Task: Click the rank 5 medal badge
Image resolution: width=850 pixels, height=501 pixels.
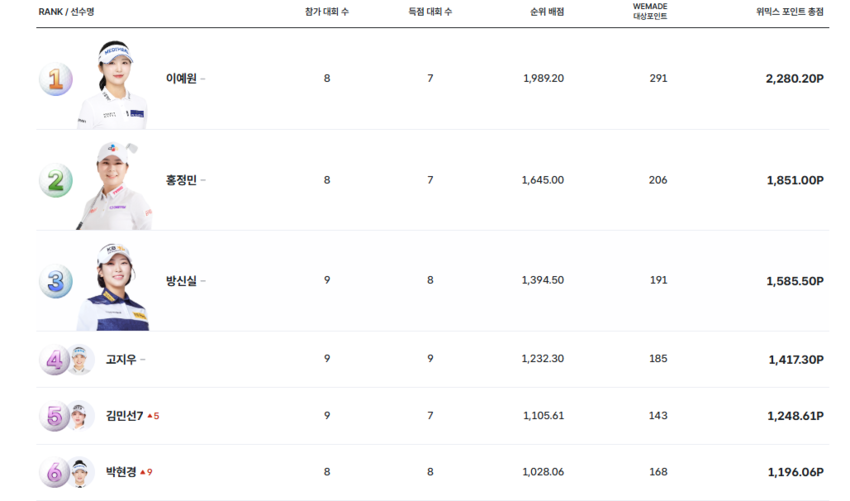Action: click(x=53, y=415)
